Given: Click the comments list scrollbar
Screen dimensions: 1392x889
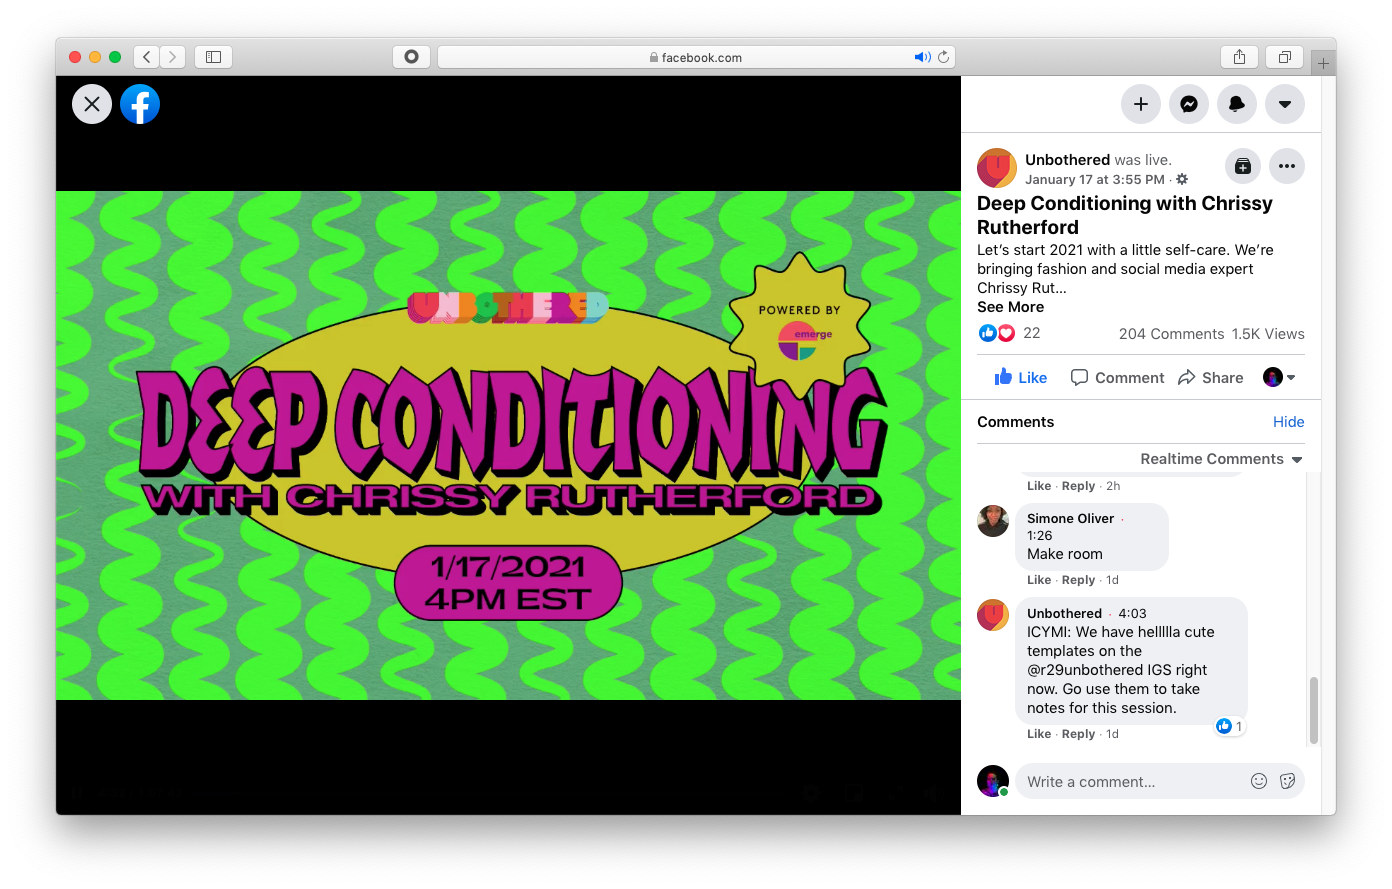Looking at the screenshot, I should coord(1314,710).
